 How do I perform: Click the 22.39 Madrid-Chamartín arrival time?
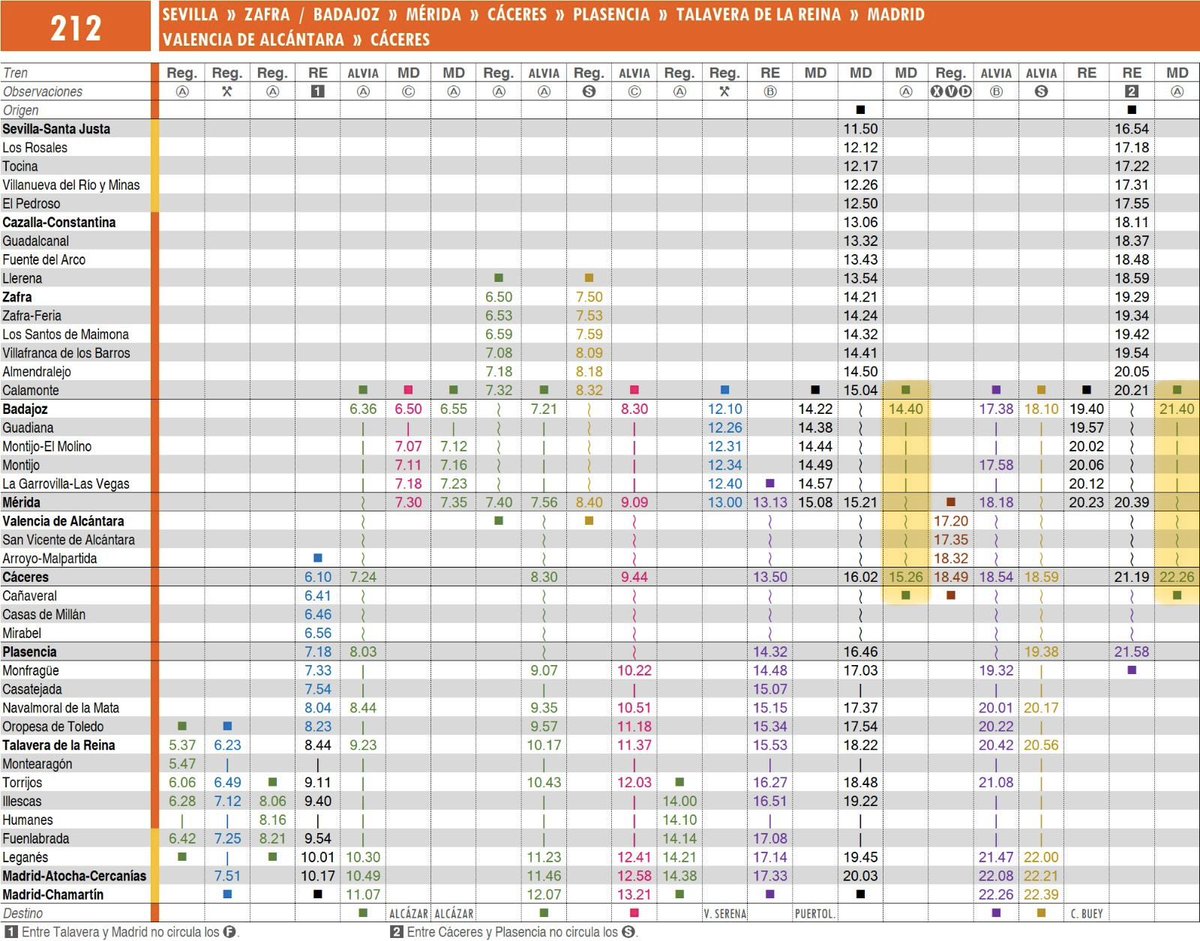coord(1041,894)
